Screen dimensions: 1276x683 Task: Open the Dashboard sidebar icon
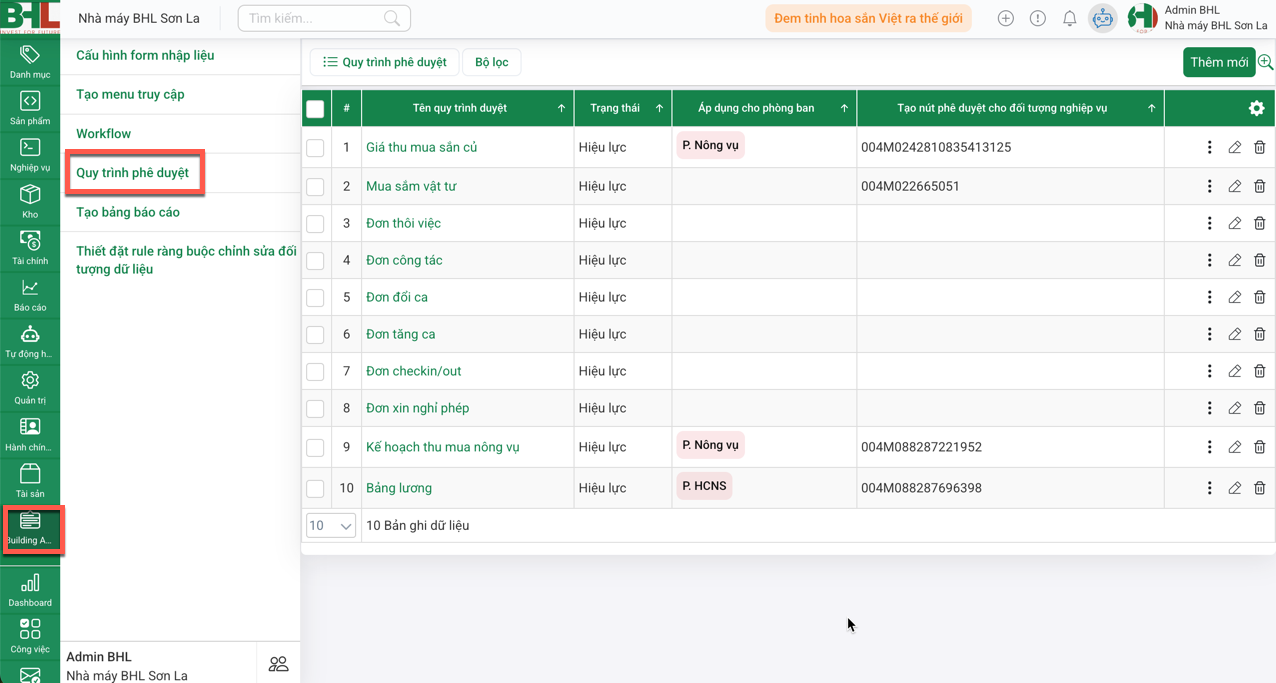coord(30,589)
